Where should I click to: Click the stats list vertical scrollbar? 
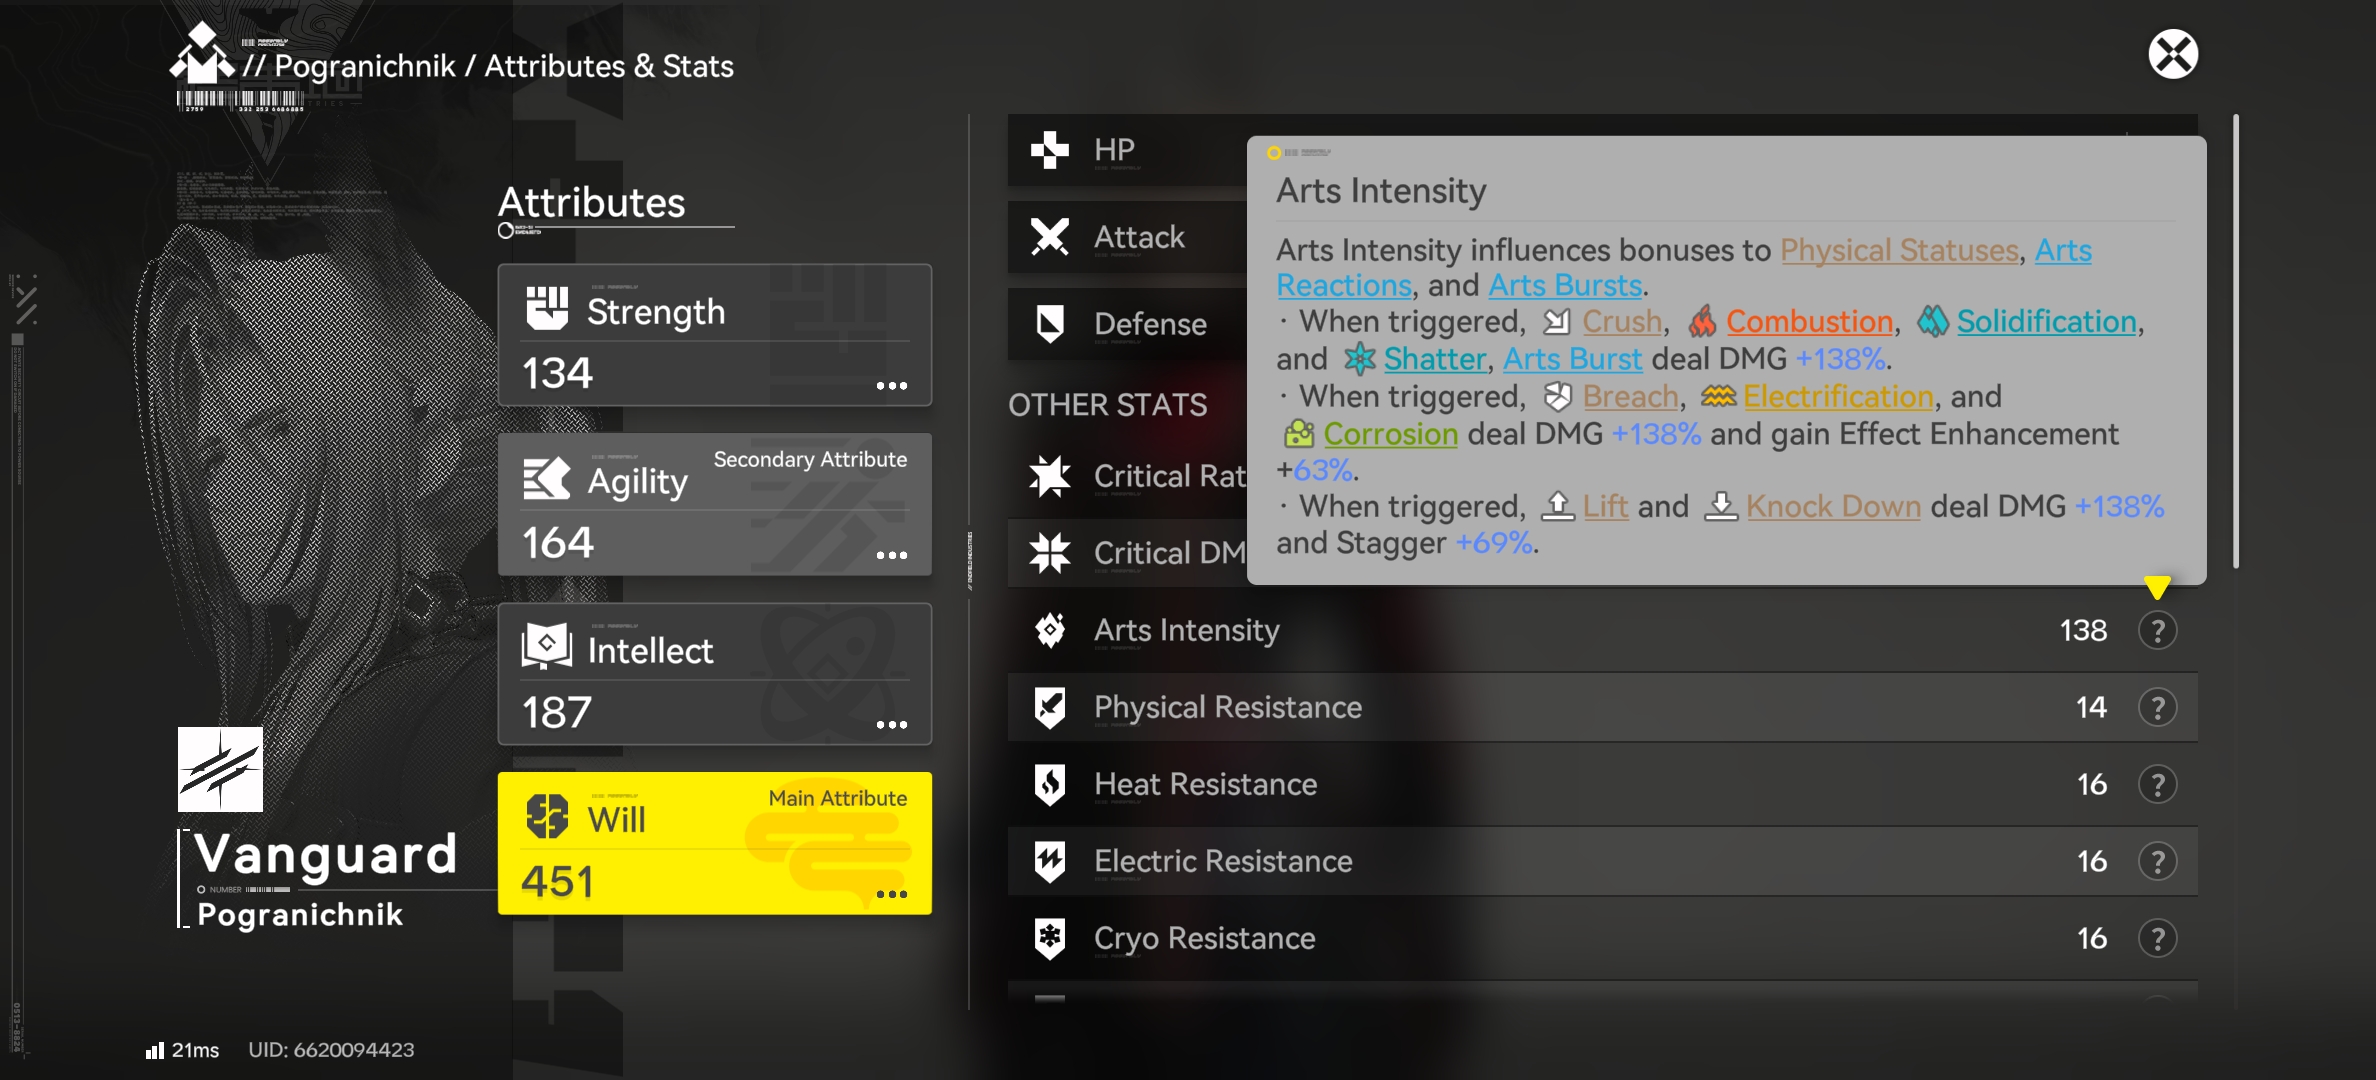click(x=2235, y=340)
